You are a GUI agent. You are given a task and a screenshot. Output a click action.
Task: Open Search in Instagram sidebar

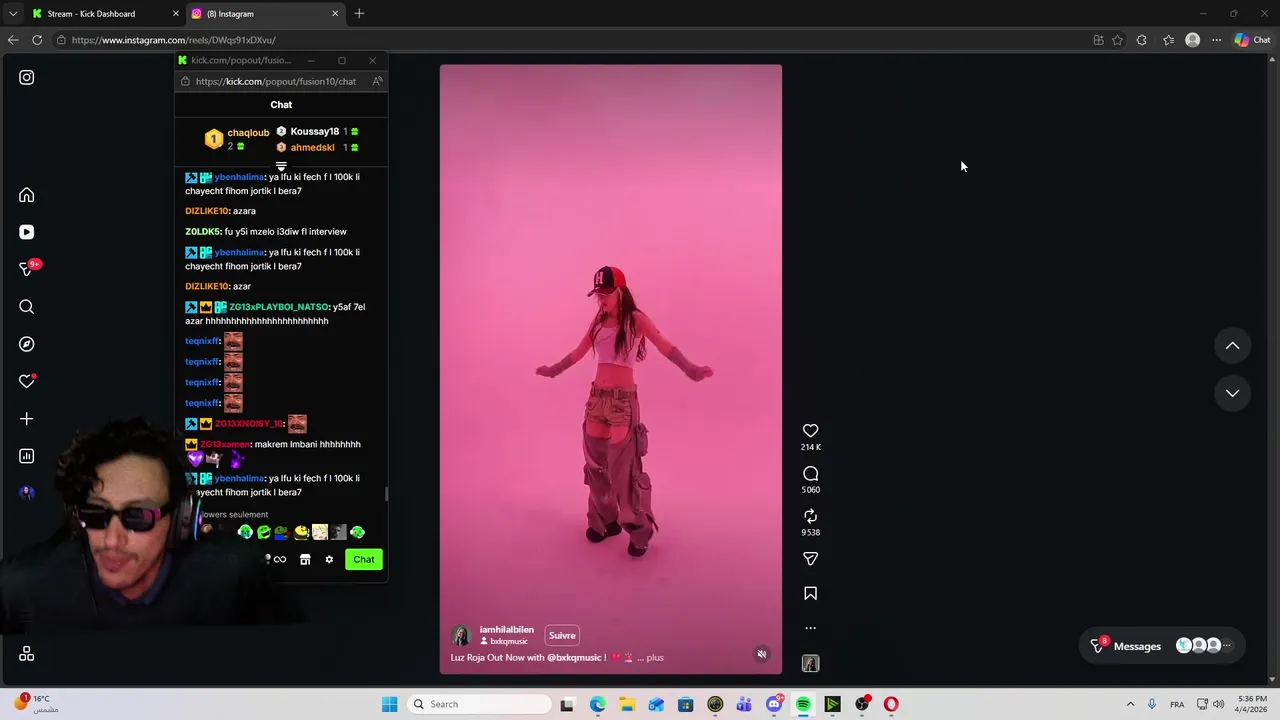[27, 307]
